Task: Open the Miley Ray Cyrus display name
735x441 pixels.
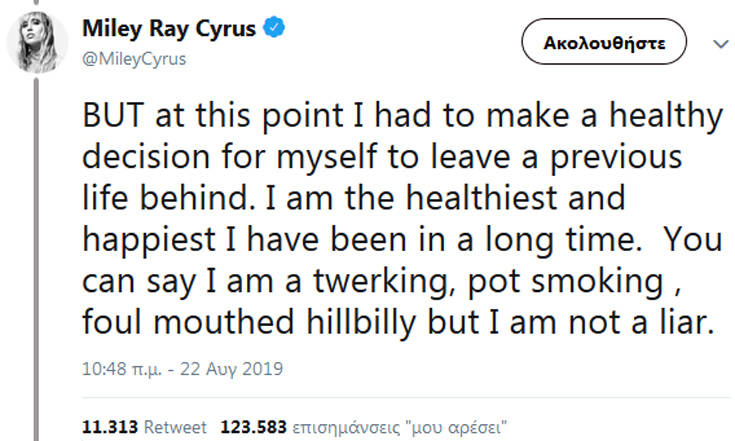Action: pyautogui.click(x=170, y=29)
